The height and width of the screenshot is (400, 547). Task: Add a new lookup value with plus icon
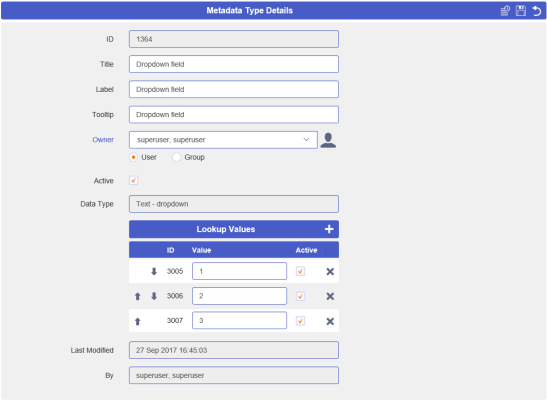point(329,229)
